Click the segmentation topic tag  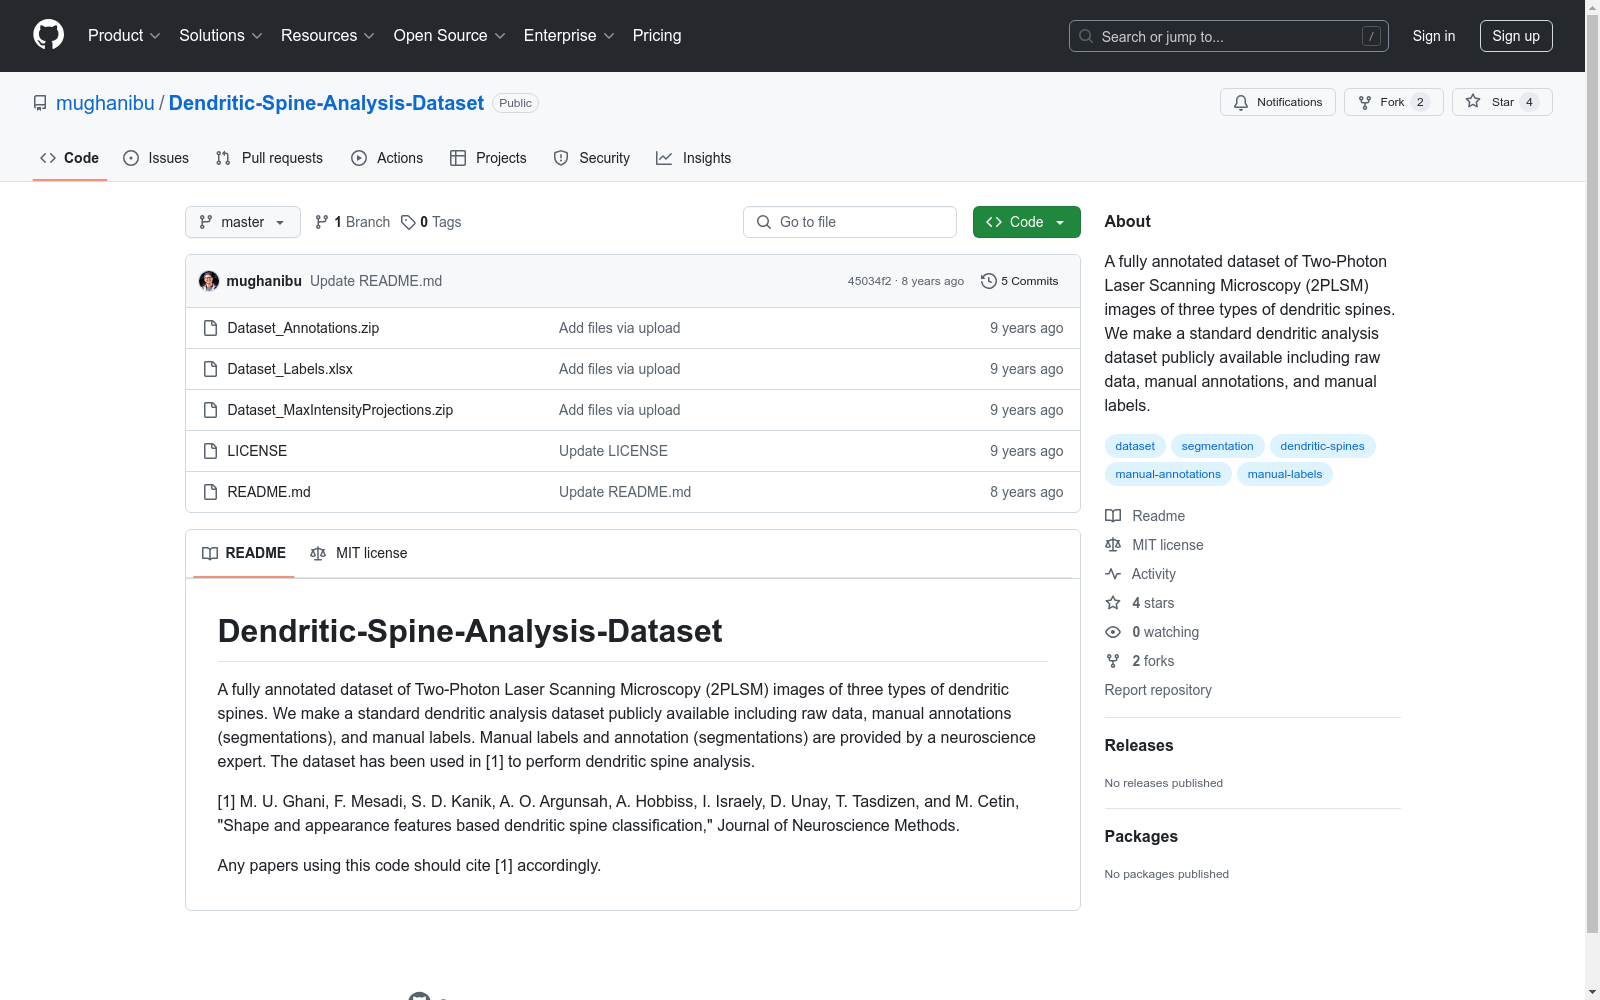click(1217, 446)
